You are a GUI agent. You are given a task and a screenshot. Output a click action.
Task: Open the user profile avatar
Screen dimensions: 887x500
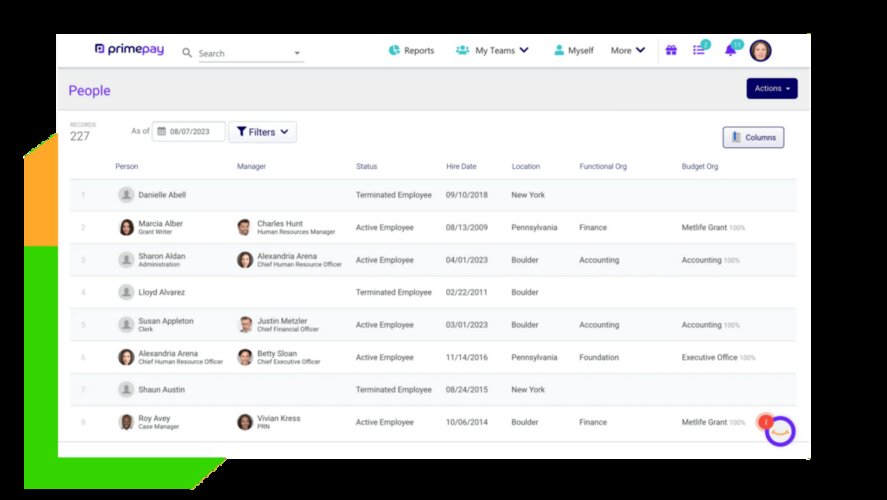click(761, 50)
